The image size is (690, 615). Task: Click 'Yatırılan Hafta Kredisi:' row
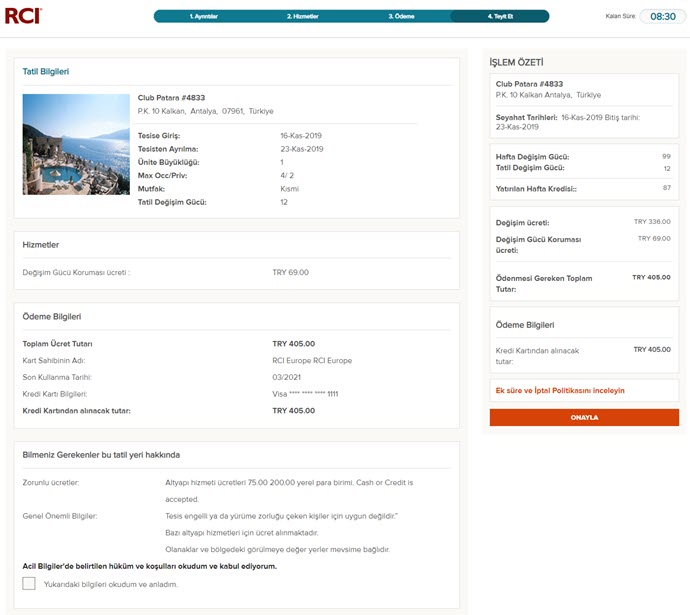coord(583,189)
